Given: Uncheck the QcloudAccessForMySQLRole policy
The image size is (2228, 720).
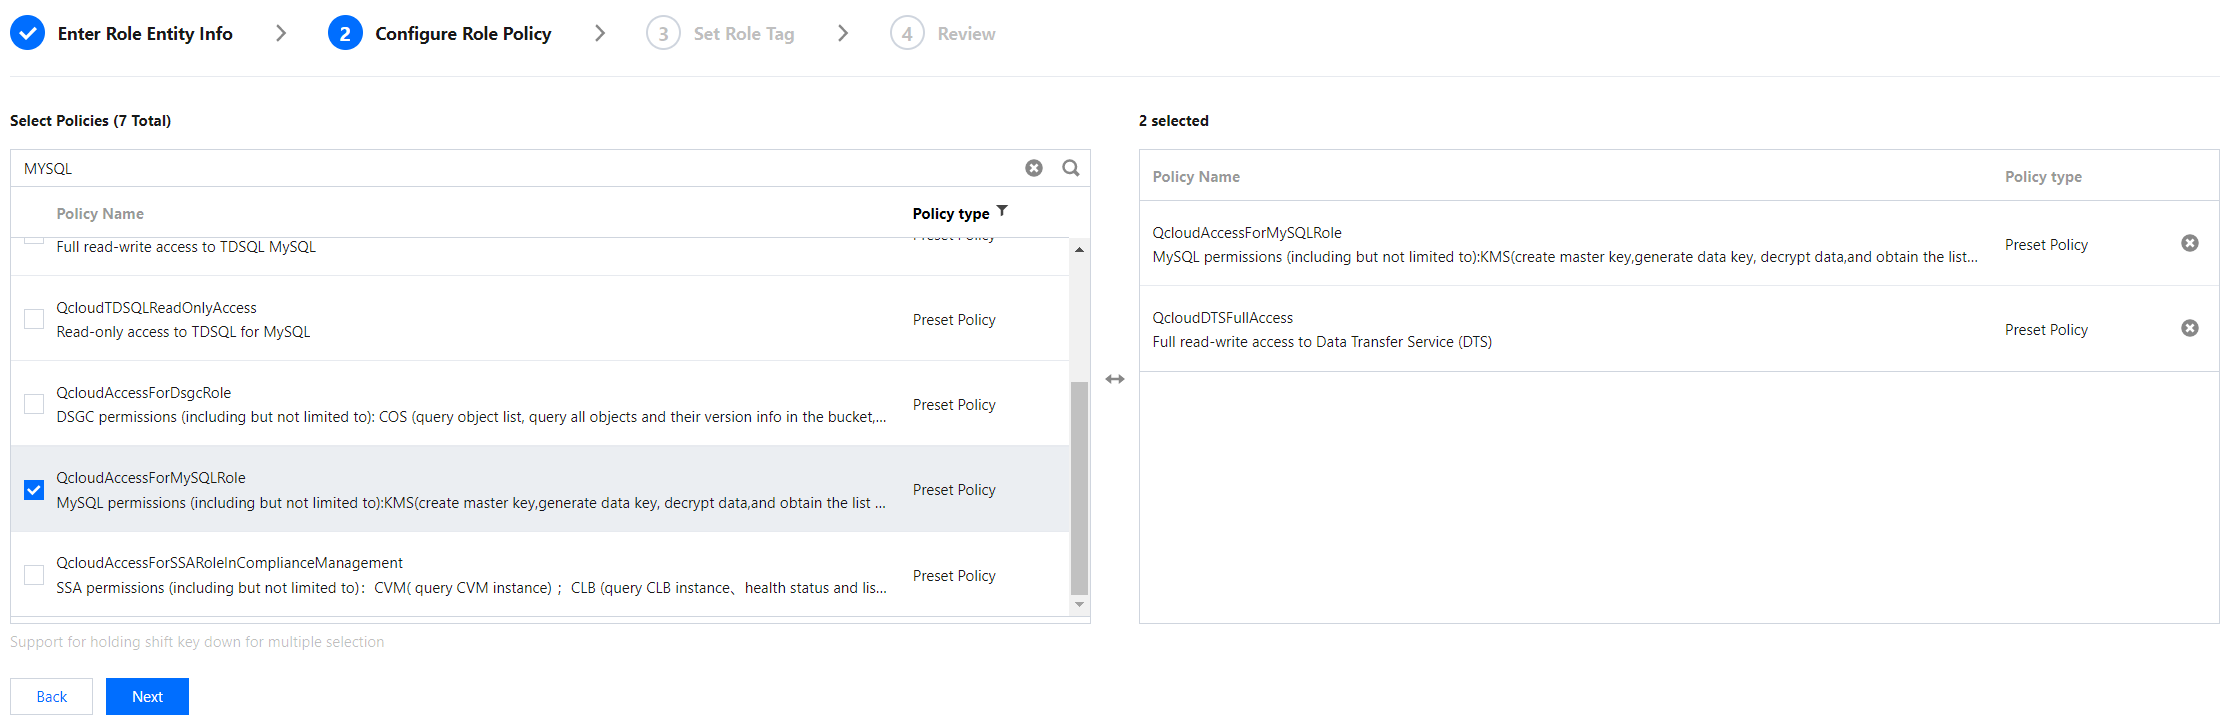Looking at the screenshot, I should (x=34, y=490).
